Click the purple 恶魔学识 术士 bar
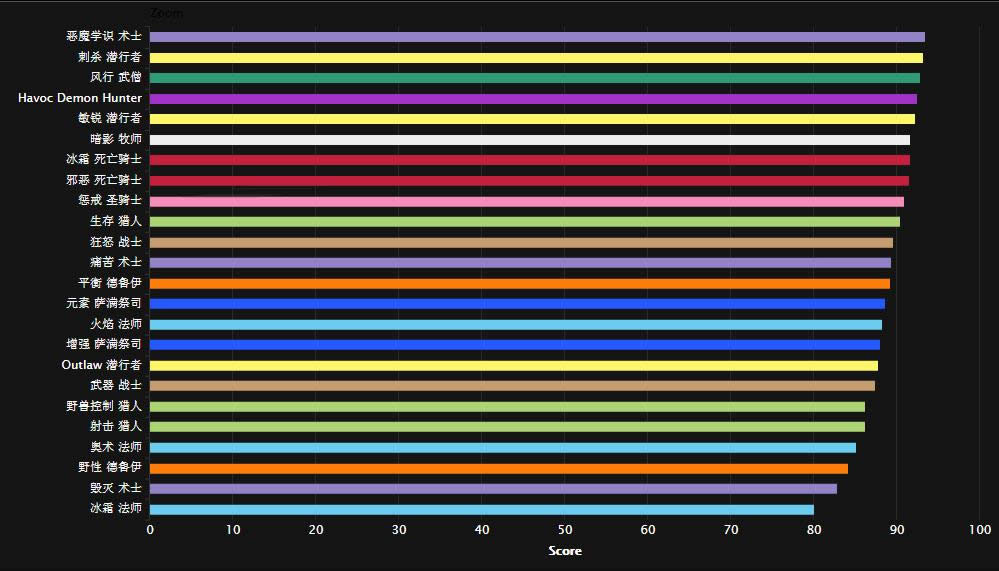This screenshot has height=571, width=999. [537, 37]
